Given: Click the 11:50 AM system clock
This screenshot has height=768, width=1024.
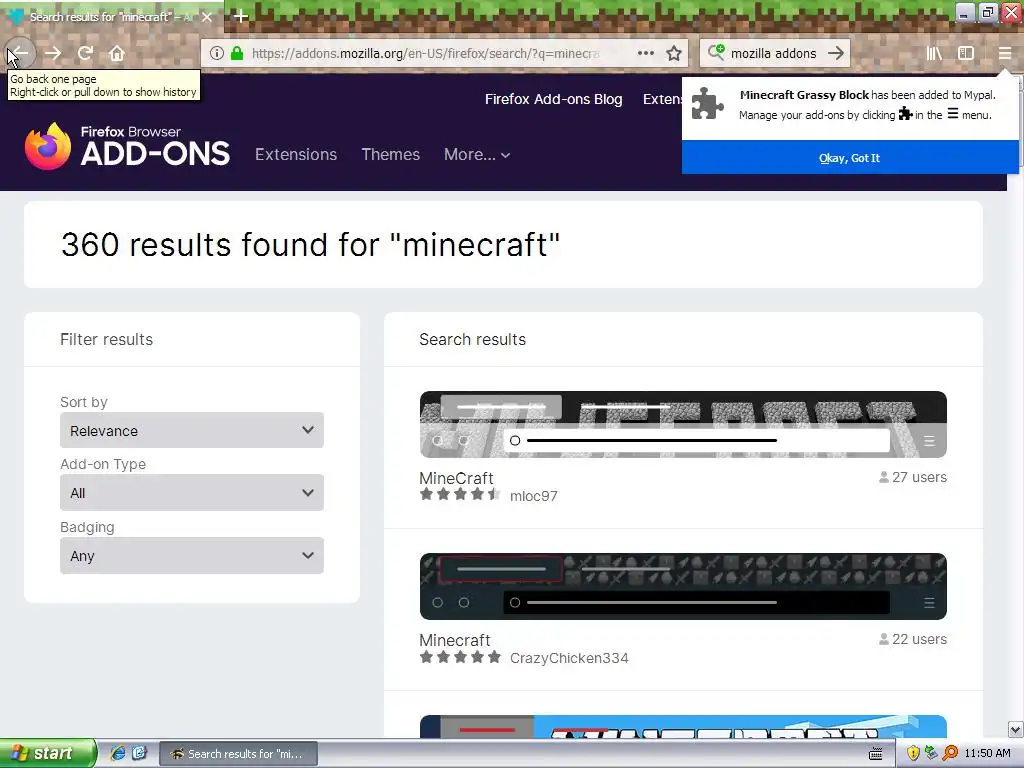Looking at the screenshot, I should (987, 754).
